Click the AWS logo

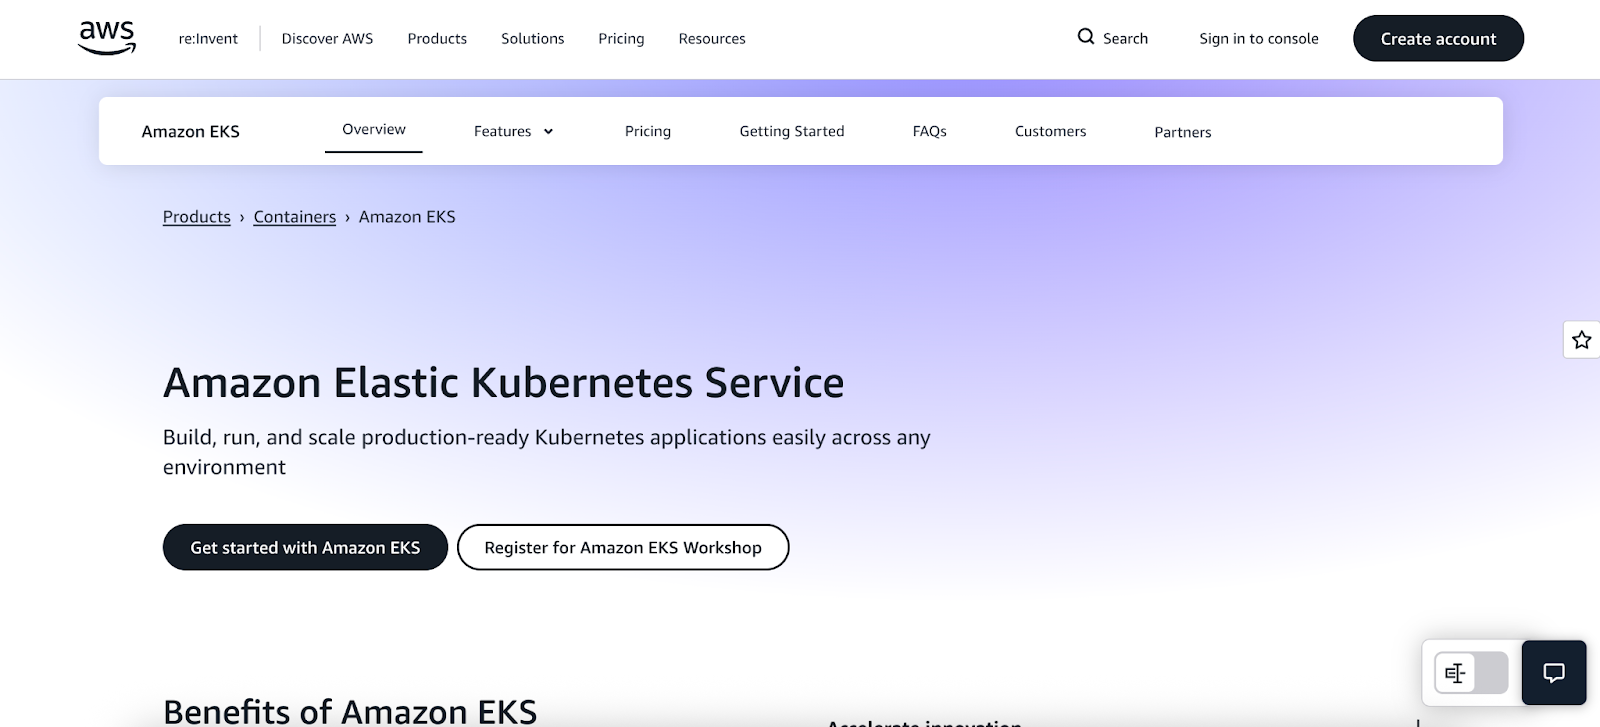click(107, 38)
